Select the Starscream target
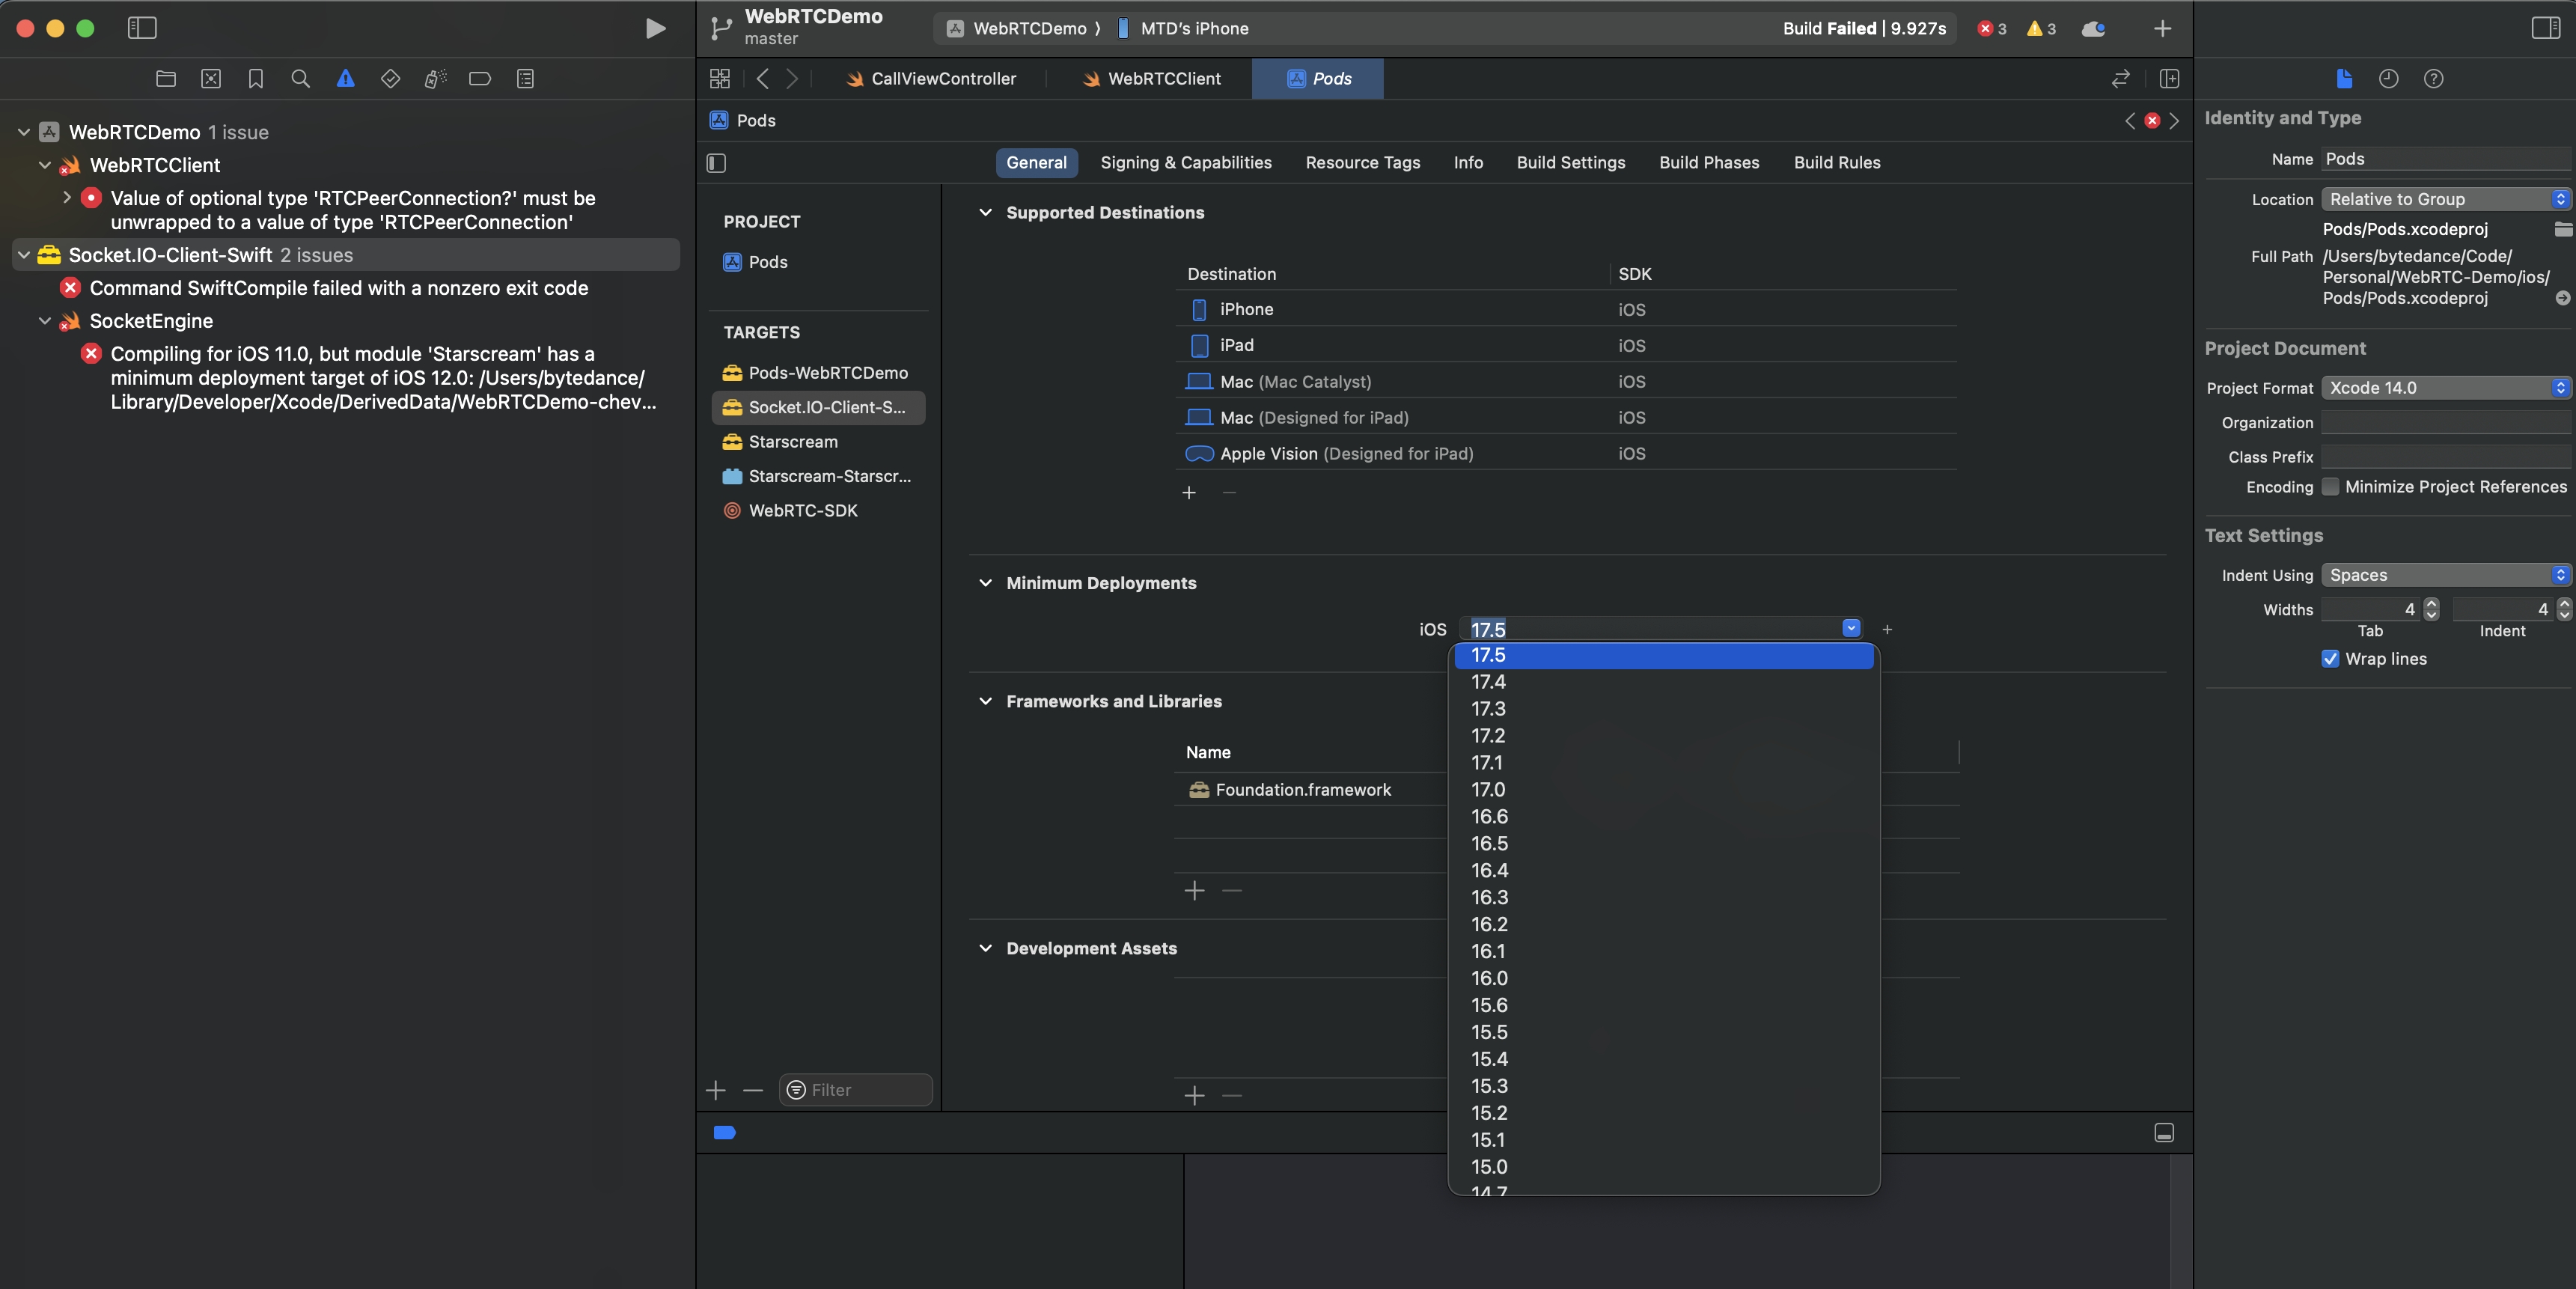 [x=793, y=442]
